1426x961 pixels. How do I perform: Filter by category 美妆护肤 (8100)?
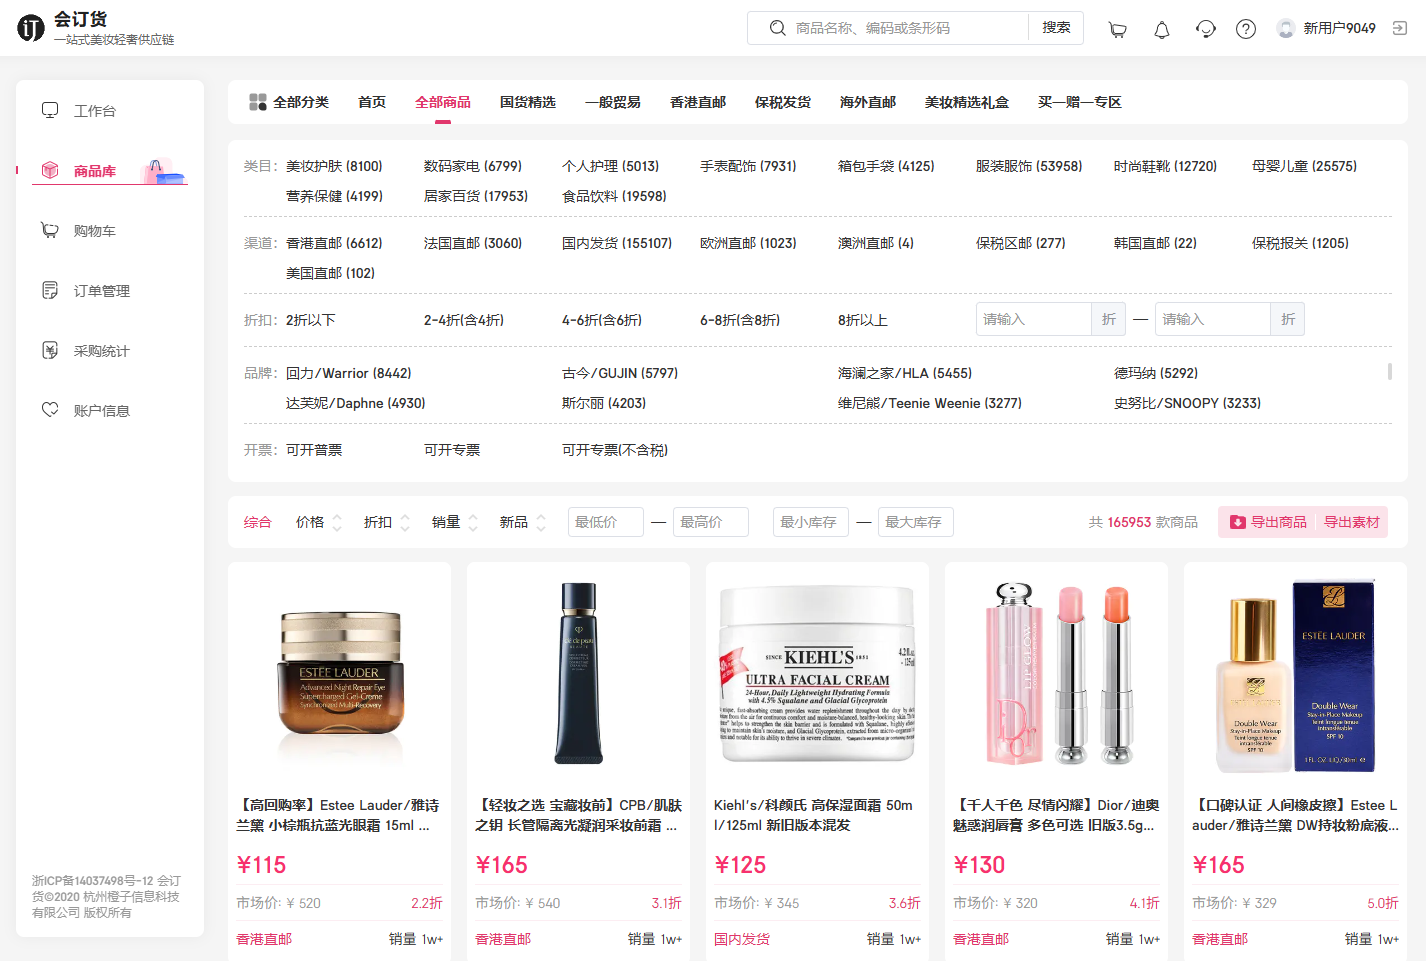click(334, 166)
